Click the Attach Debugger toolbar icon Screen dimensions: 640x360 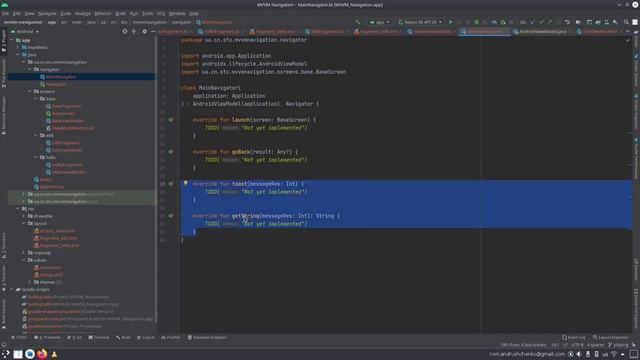pos(503,22)
